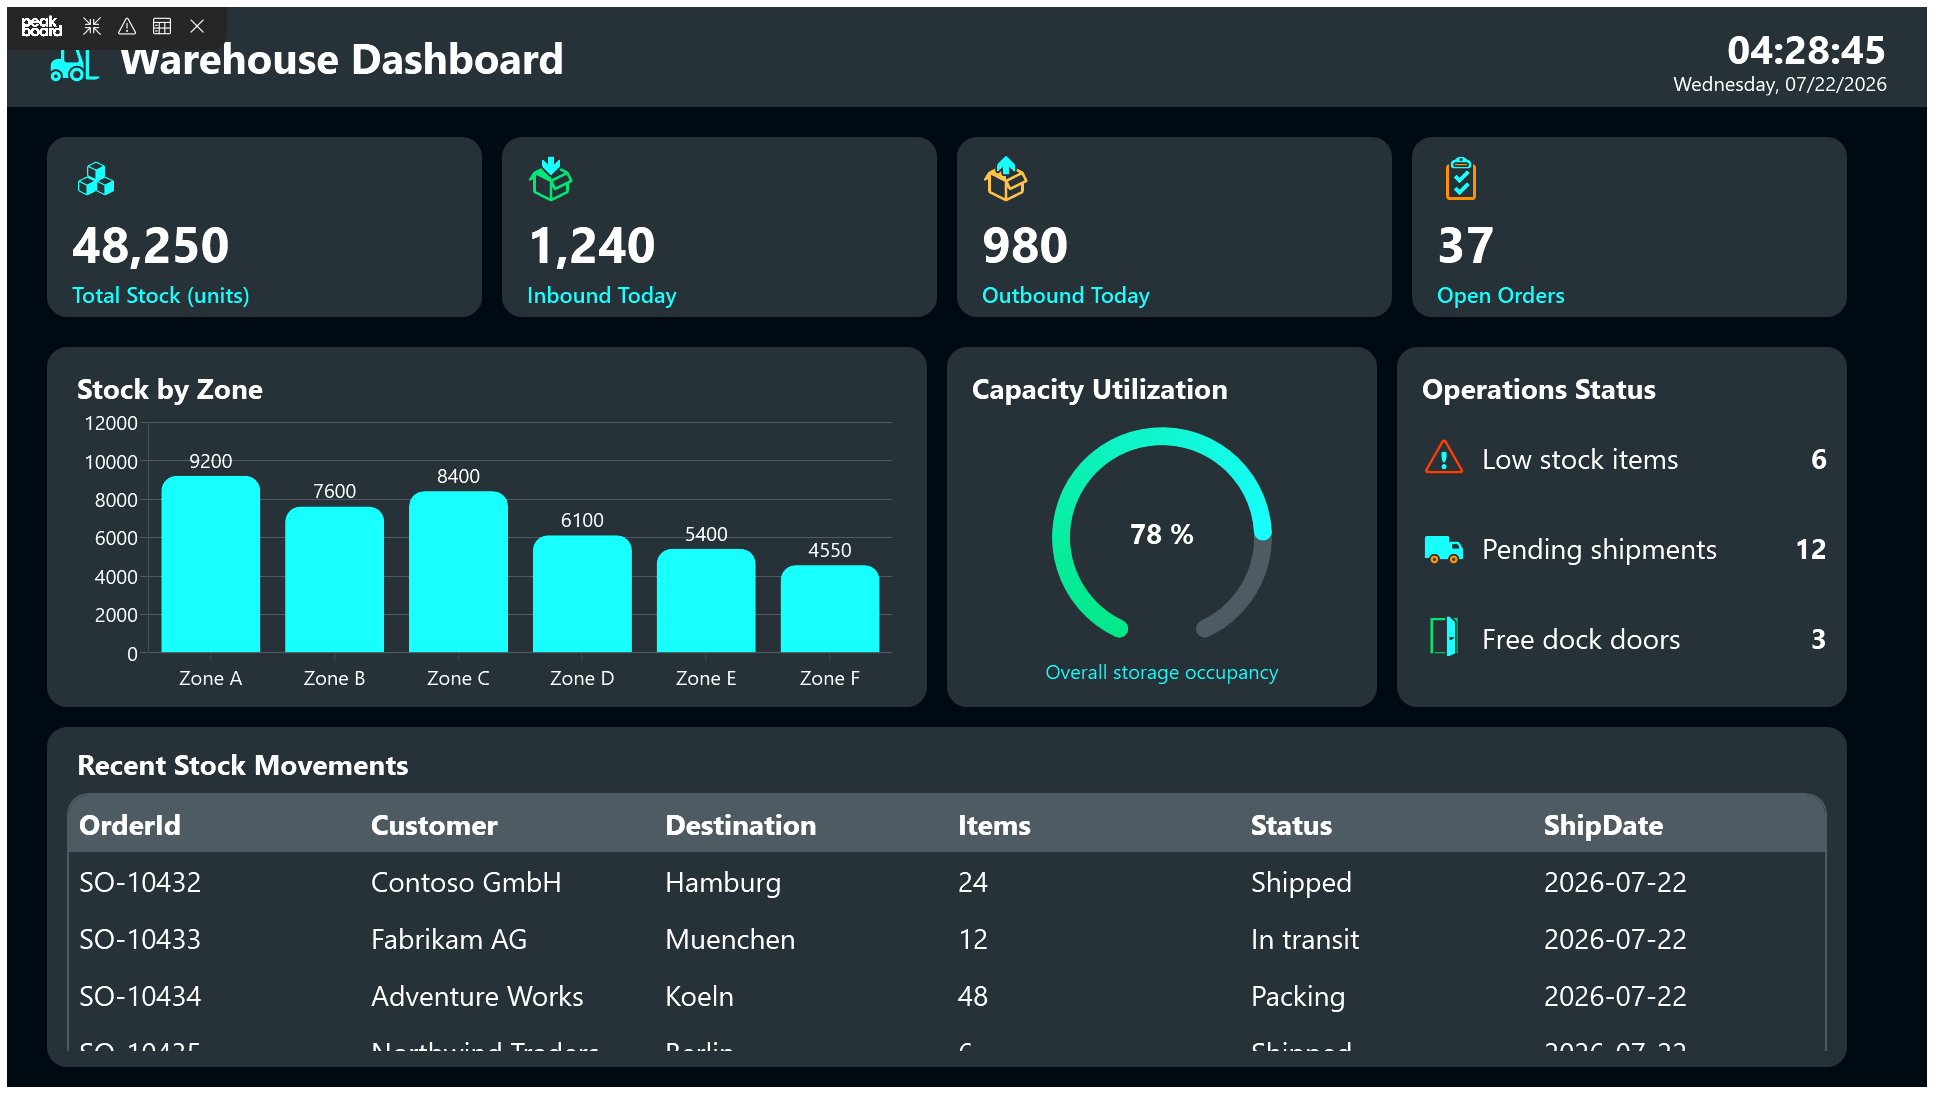The image size is (1934, 1094).
Task: Click the Shipped status of SO-10432
Action: tap(1301, 884)
